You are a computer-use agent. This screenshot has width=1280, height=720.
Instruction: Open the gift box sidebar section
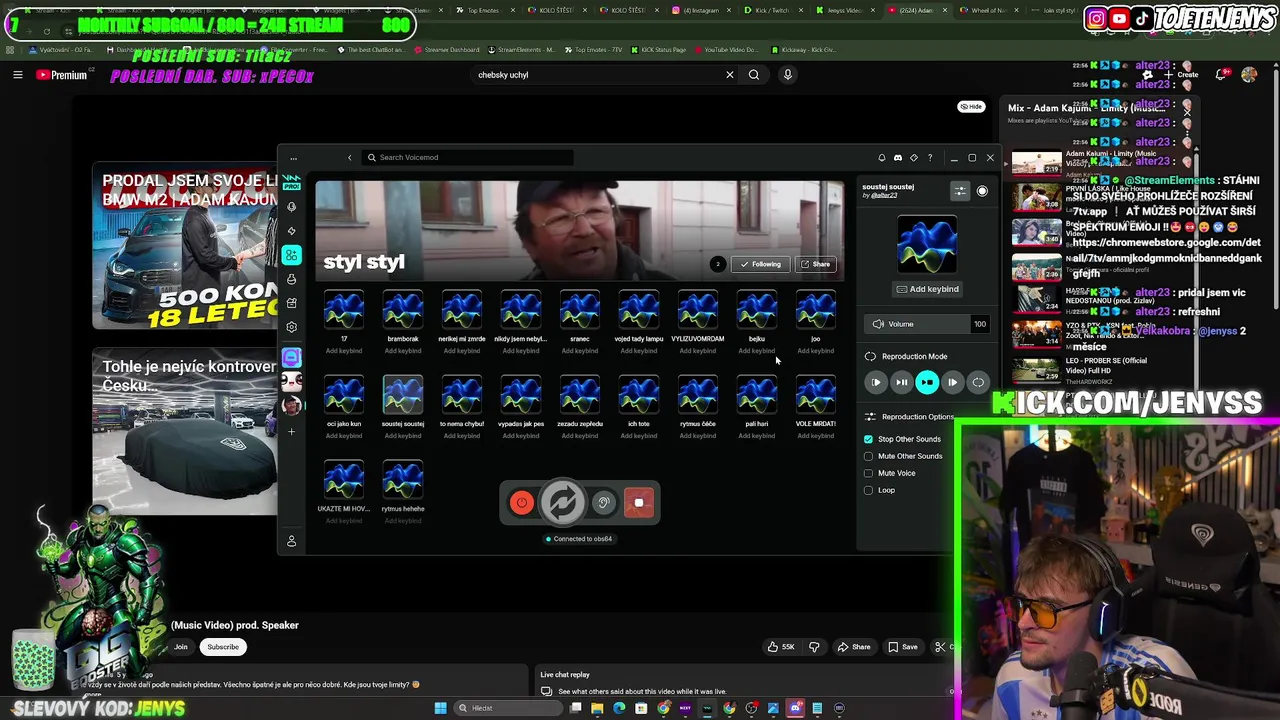pos(291,303)
